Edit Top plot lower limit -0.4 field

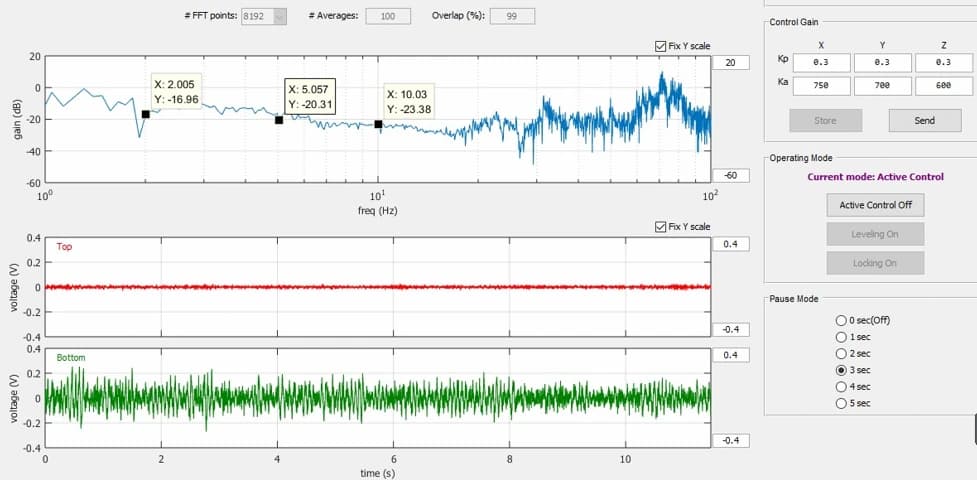[x=731, y=330]
